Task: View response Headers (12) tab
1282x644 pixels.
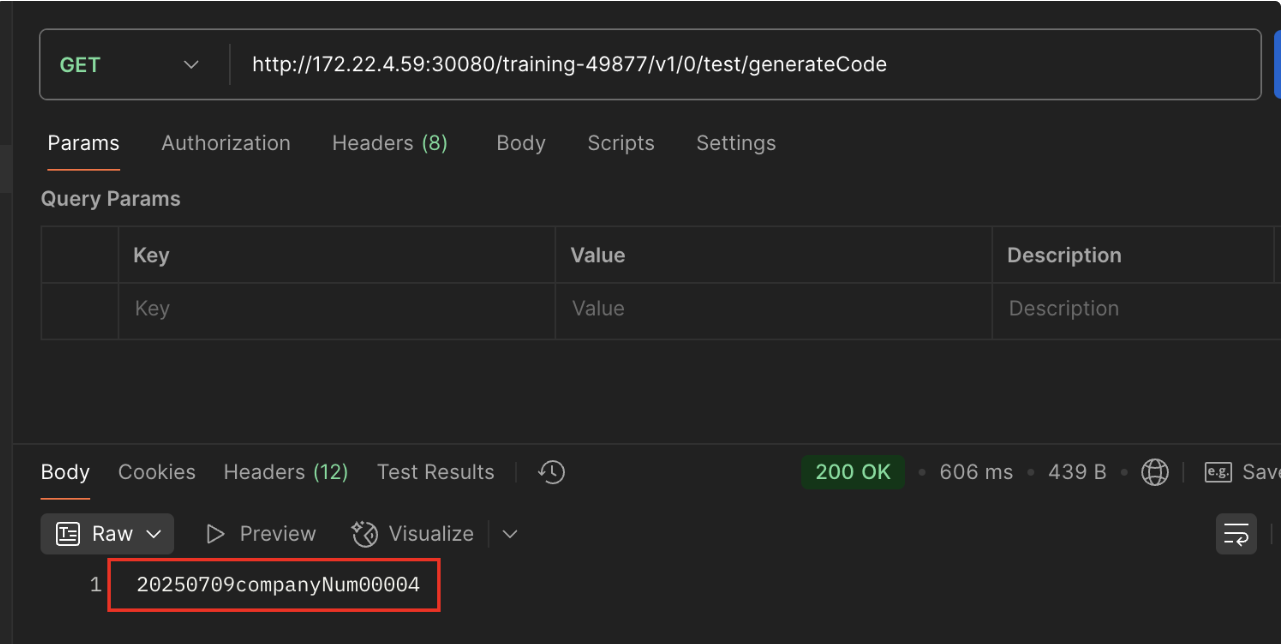Action: (285, 472)
